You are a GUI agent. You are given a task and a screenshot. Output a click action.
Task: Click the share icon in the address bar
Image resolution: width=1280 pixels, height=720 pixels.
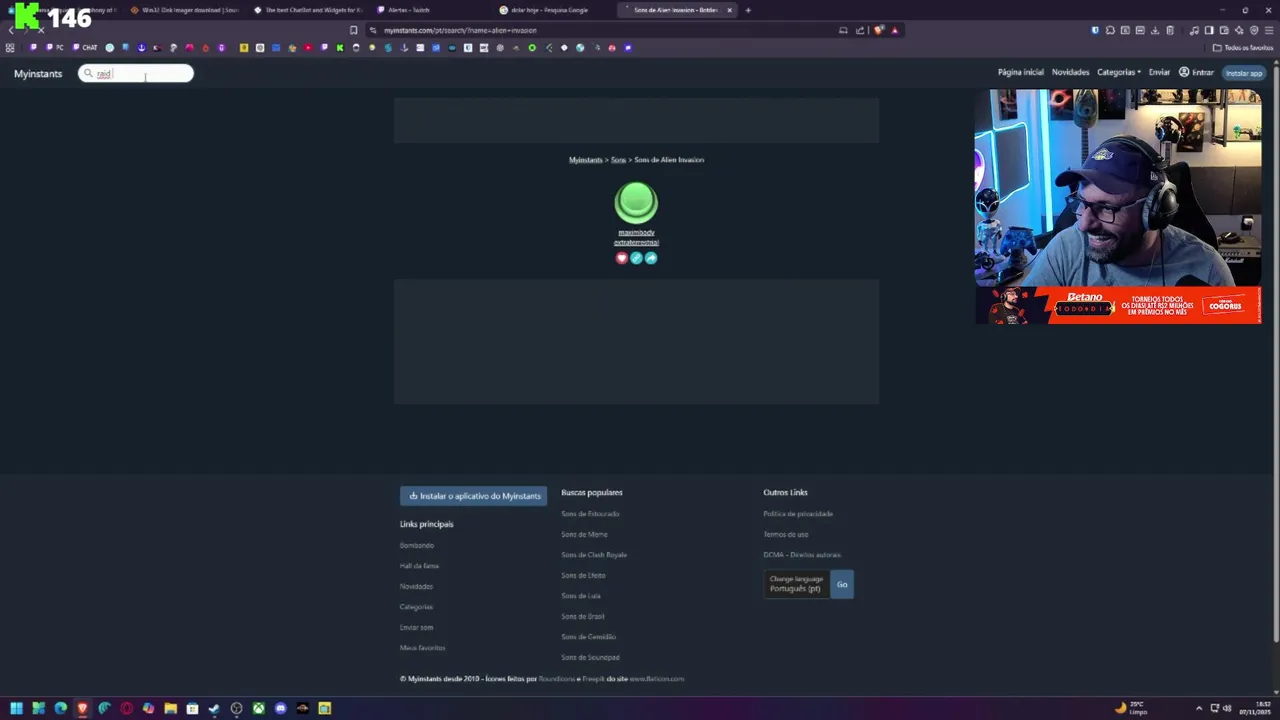(860, 30)
